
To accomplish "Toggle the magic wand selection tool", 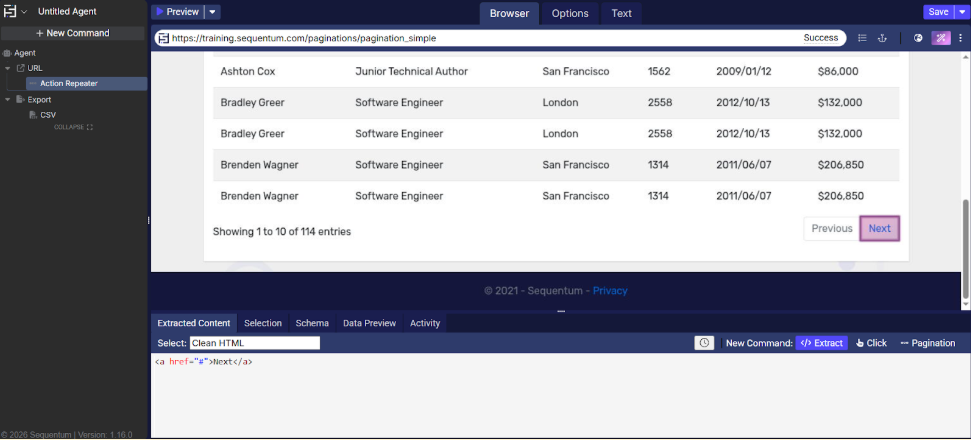I will (941, 38).
